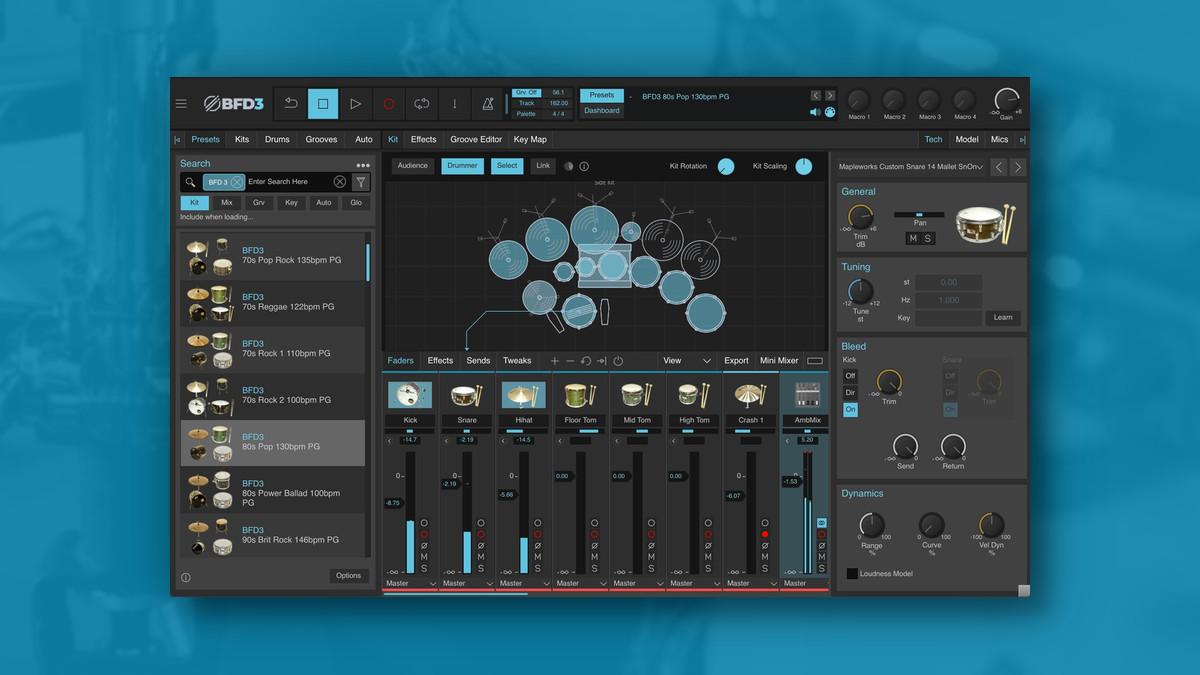Image resolution: width=1200 pixels, height=675 pixels.
Task: Click the MIDI connector icon in header
Action: pos(829,112)
